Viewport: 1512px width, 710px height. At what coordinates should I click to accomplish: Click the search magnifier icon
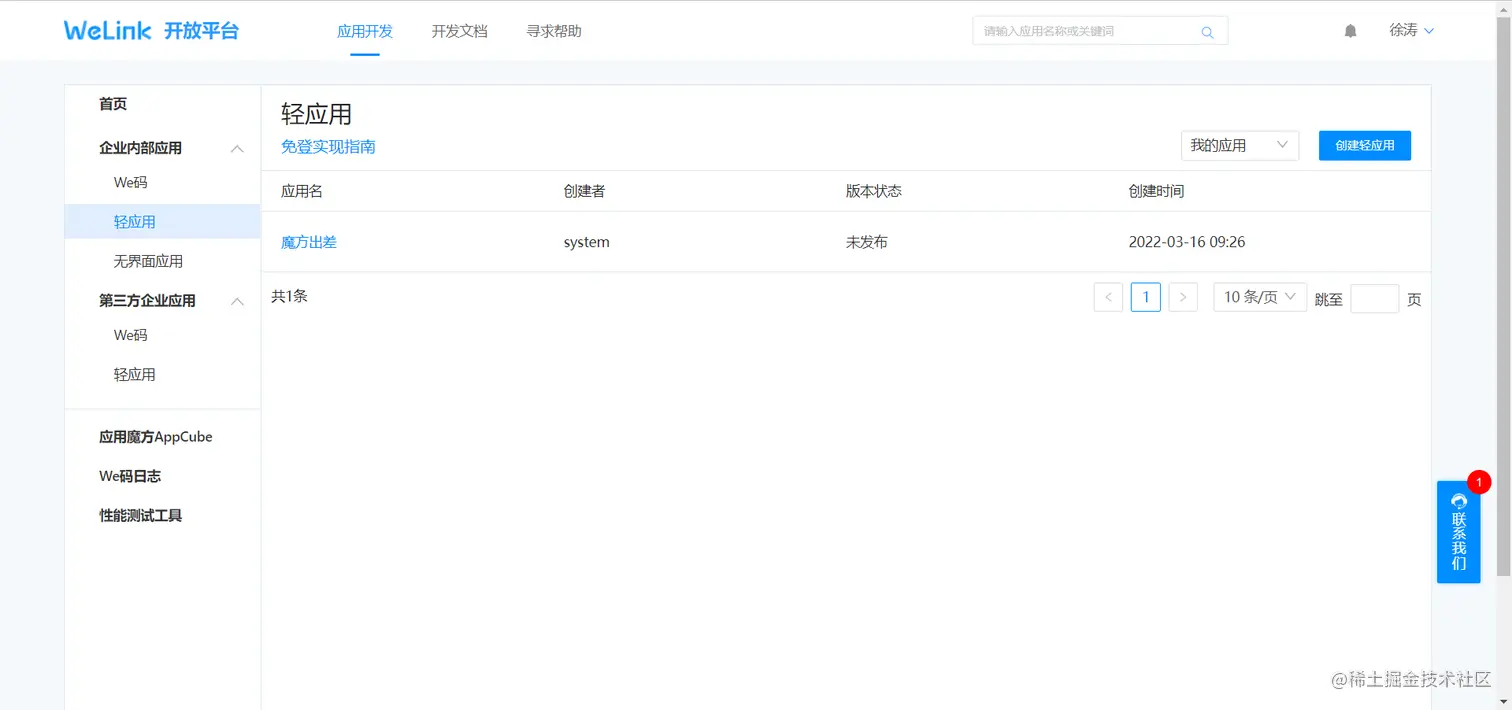[x=1207, y=31]
